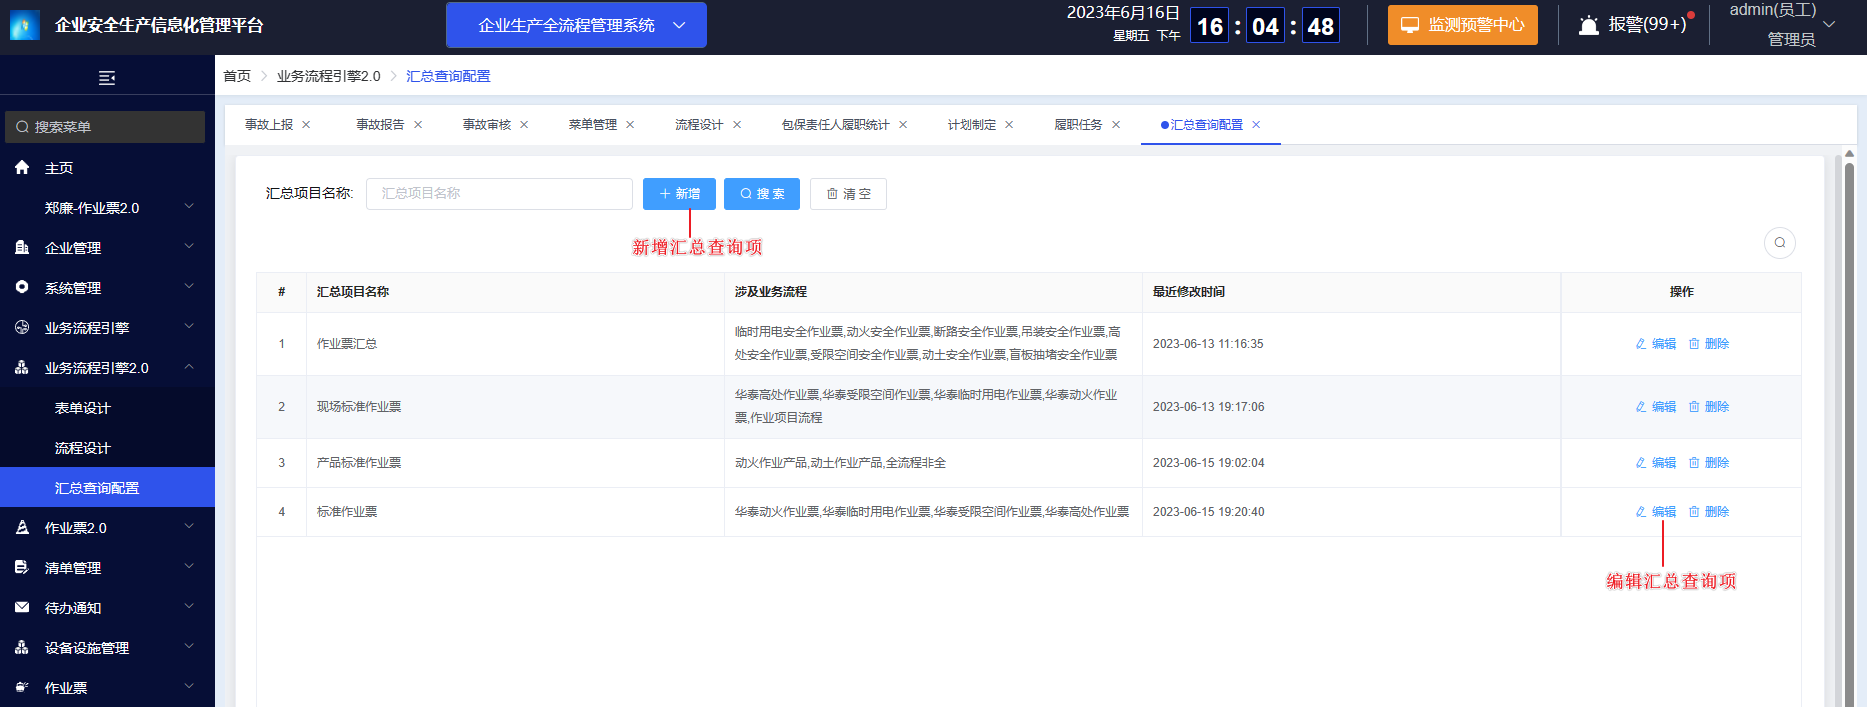Switch to the 事故上报 tab
Image resolution: width=1867 pixels, height=707 pixels.
coord(269,125)
